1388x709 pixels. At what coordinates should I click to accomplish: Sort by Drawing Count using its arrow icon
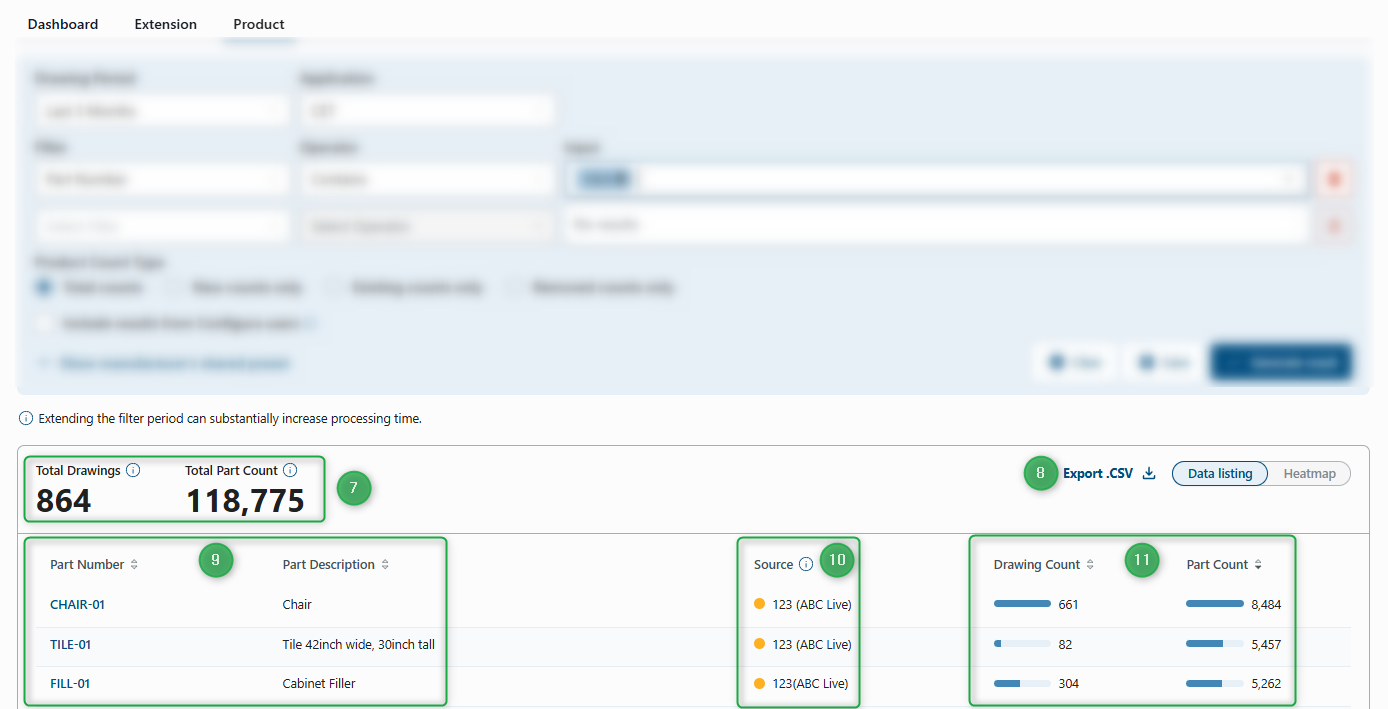[x=1090, y=564]
